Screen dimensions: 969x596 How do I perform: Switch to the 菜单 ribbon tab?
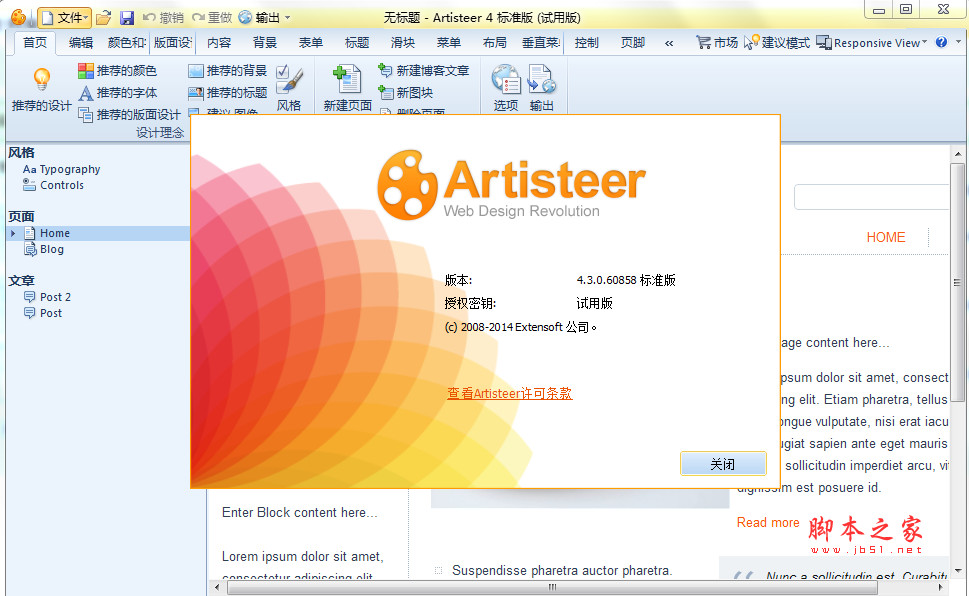click(x=449, y=43)
